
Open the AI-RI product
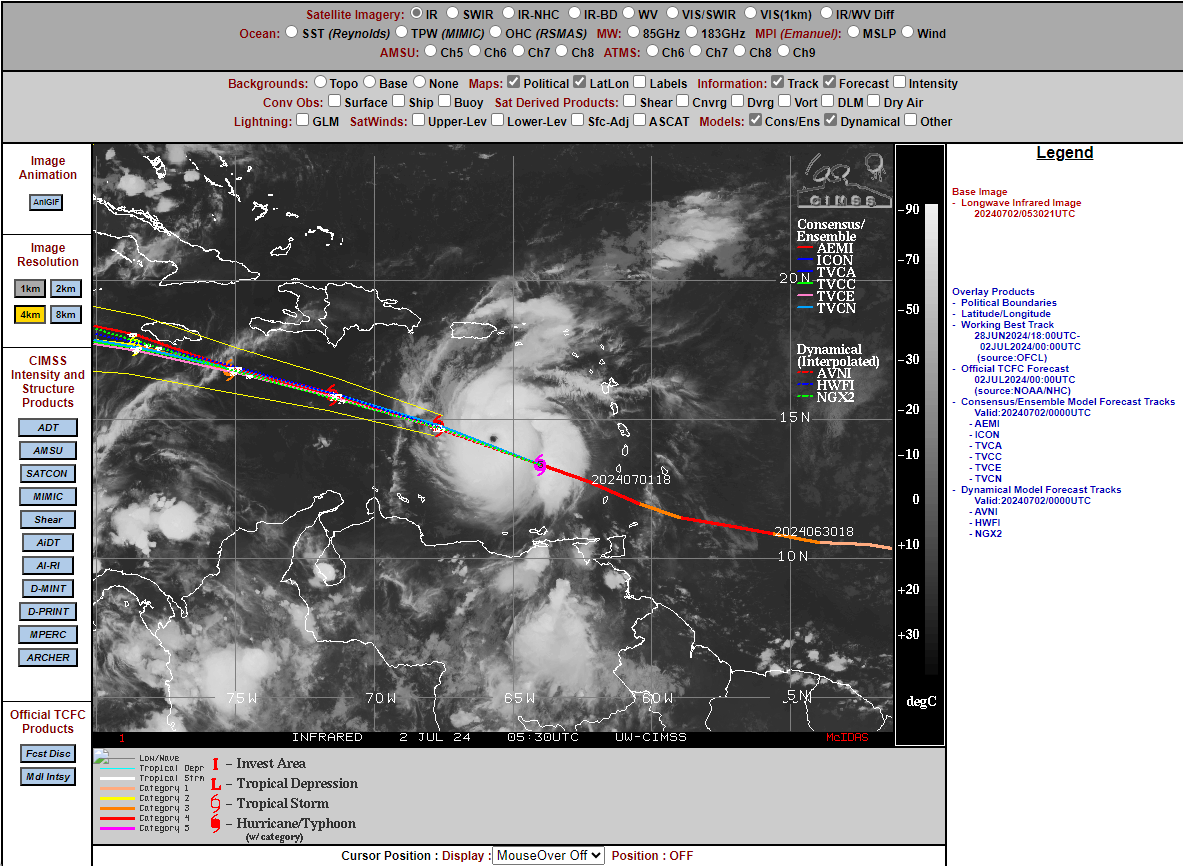(x=48, y=566)
